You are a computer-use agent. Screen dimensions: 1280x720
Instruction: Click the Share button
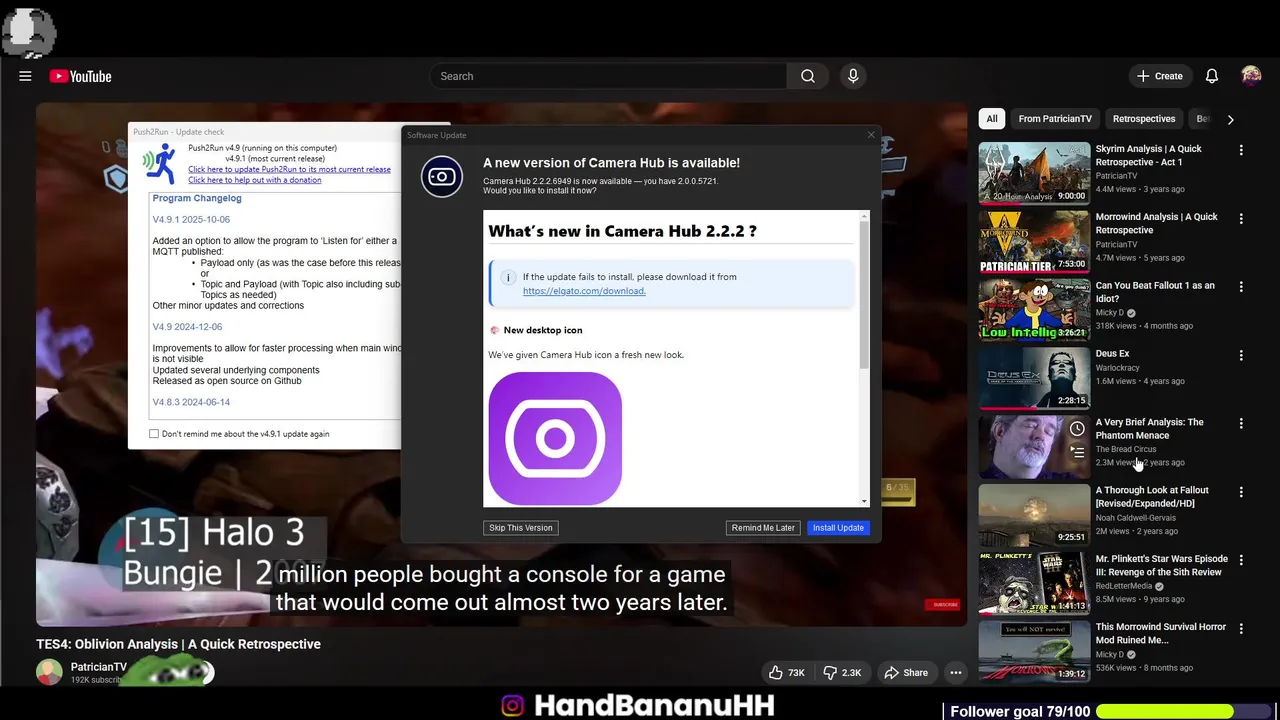906,673
